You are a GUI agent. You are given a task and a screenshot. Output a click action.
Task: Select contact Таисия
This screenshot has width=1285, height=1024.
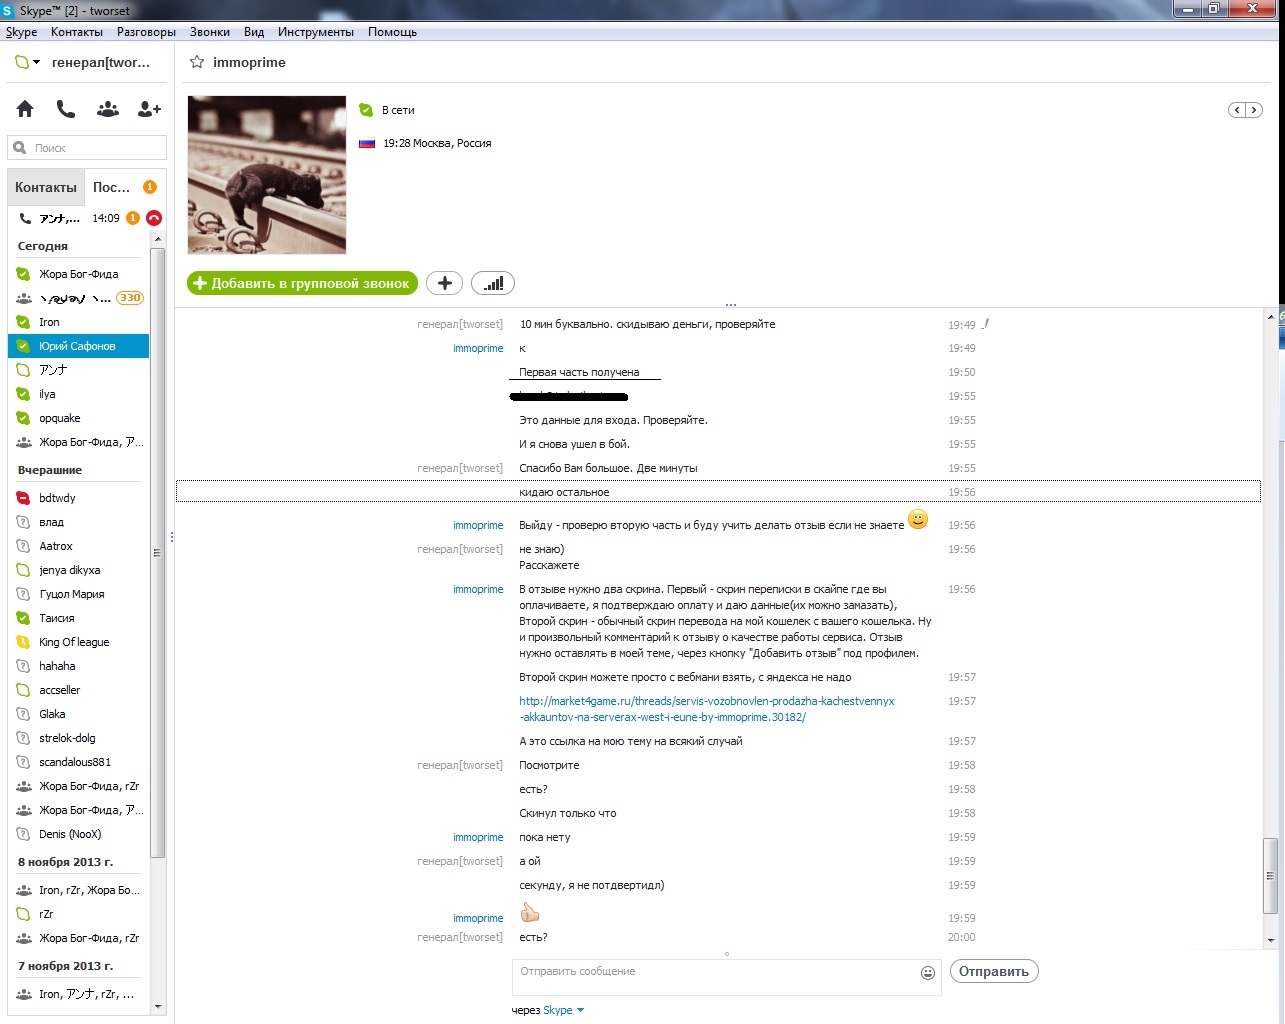coord(78,618)
